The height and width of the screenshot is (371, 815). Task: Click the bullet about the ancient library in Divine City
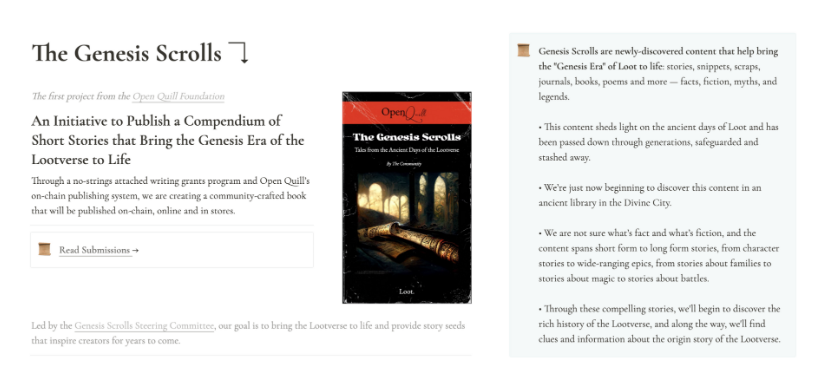point(650,195)
